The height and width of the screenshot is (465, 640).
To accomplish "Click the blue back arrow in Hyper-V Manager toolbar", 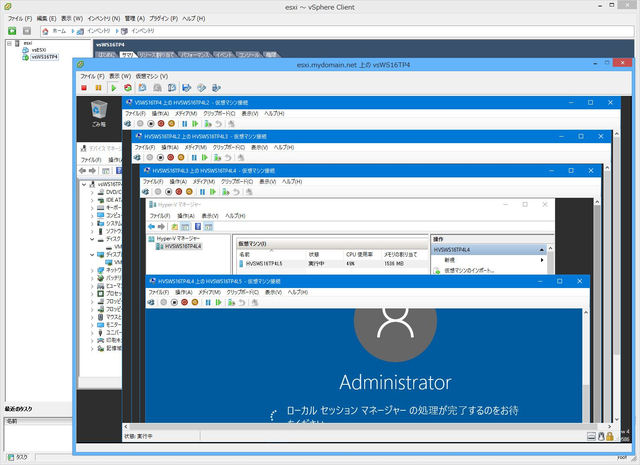I will pyautogui.click(x=151, y=227).
